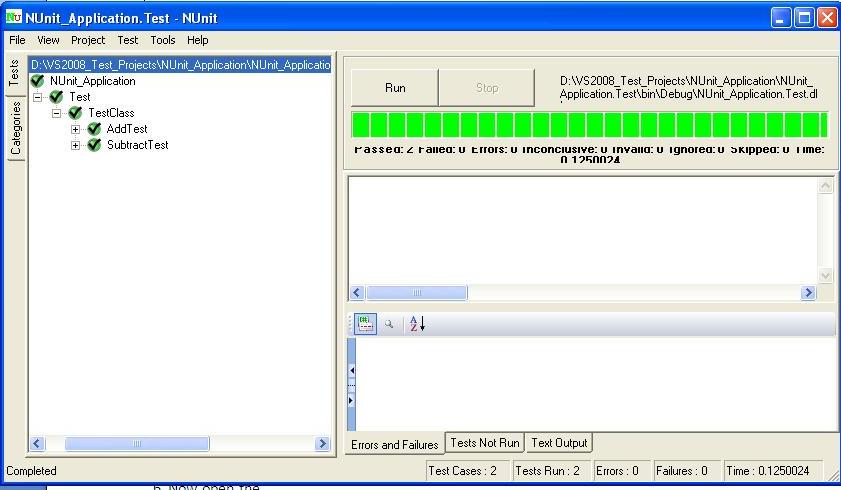Viewport: 841px width, 490px height.
Task: Click the green check icon beside Test node
Action: click(56, 97)
